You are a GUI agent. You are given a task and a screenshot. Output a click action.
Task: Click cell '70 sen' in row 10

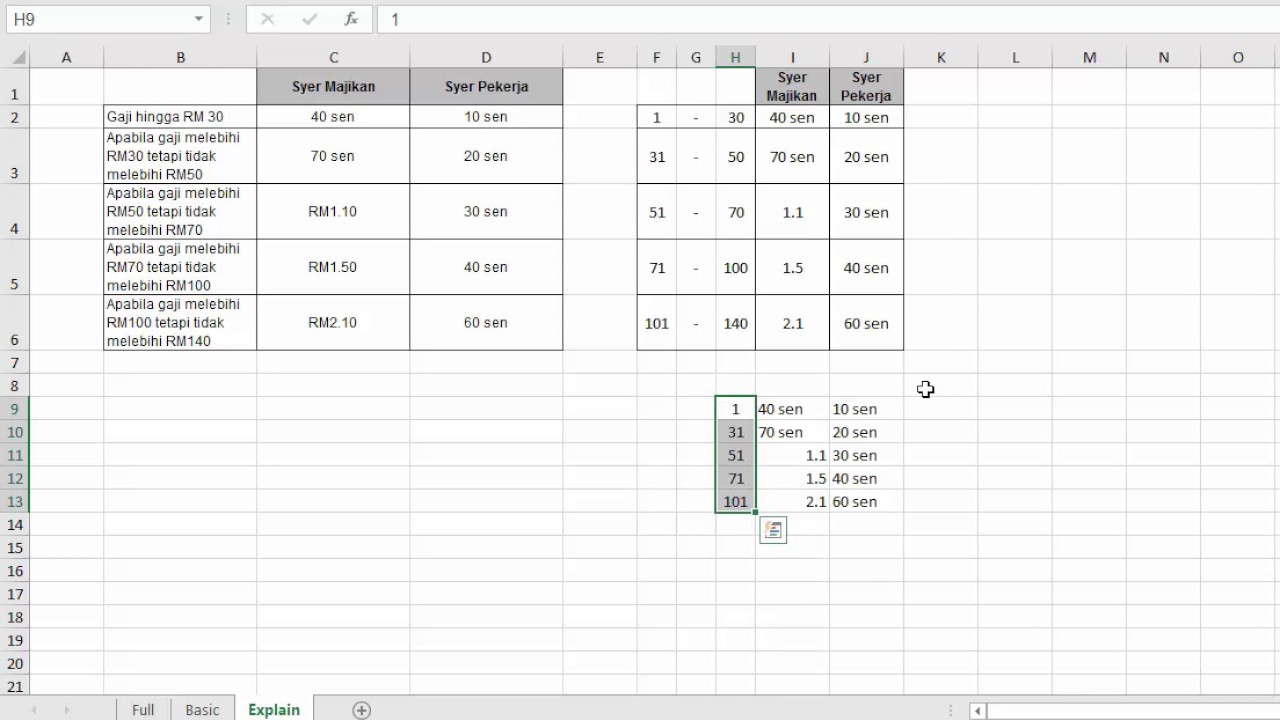(792, 432)
